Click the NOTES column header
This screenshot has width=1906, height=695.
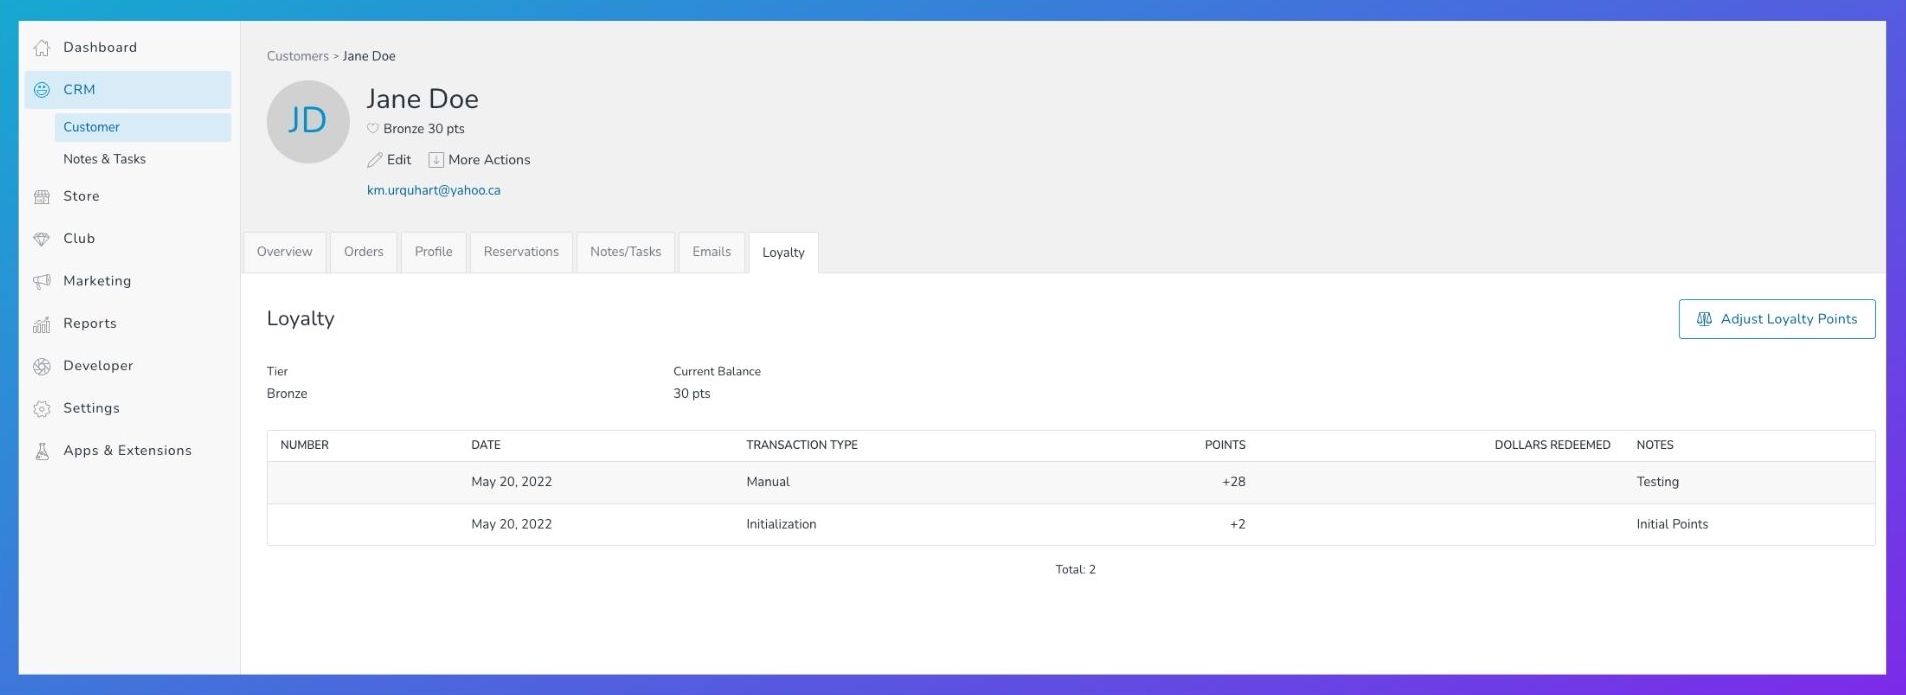(1655, 445)
